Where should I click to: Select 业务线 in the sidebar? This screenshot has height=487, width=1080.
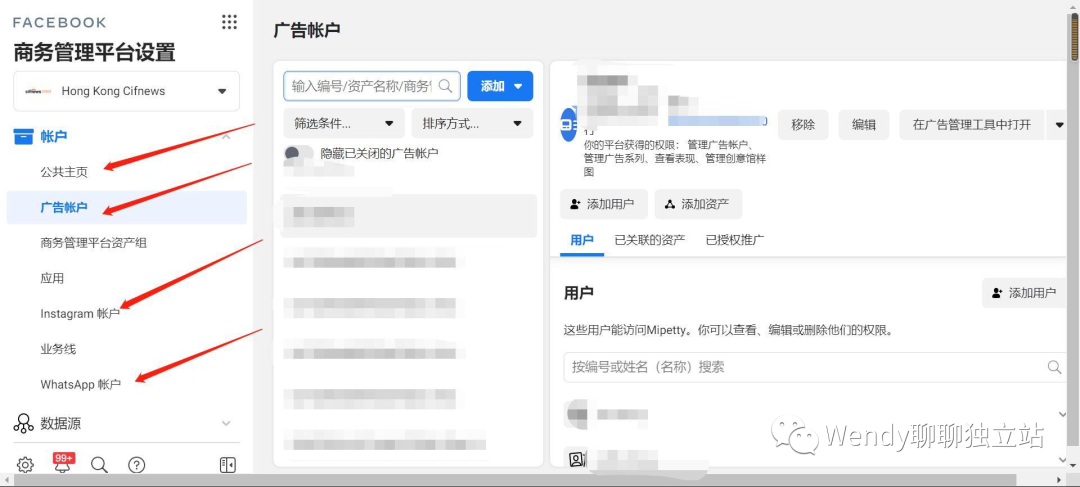(x=58, y=349)
